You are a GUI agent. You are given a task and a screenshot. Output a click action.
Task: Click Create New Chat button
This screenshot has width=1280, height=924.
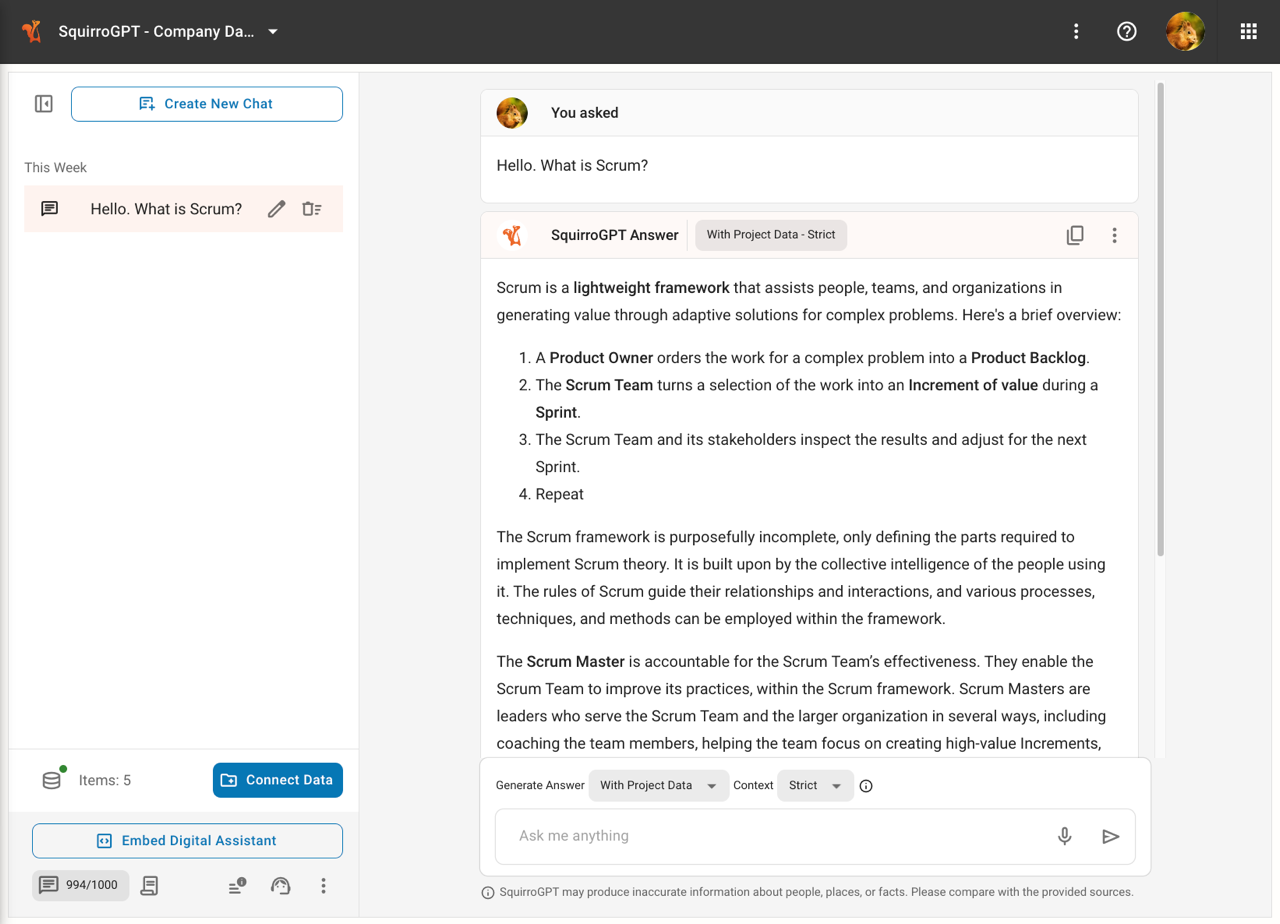207,104
